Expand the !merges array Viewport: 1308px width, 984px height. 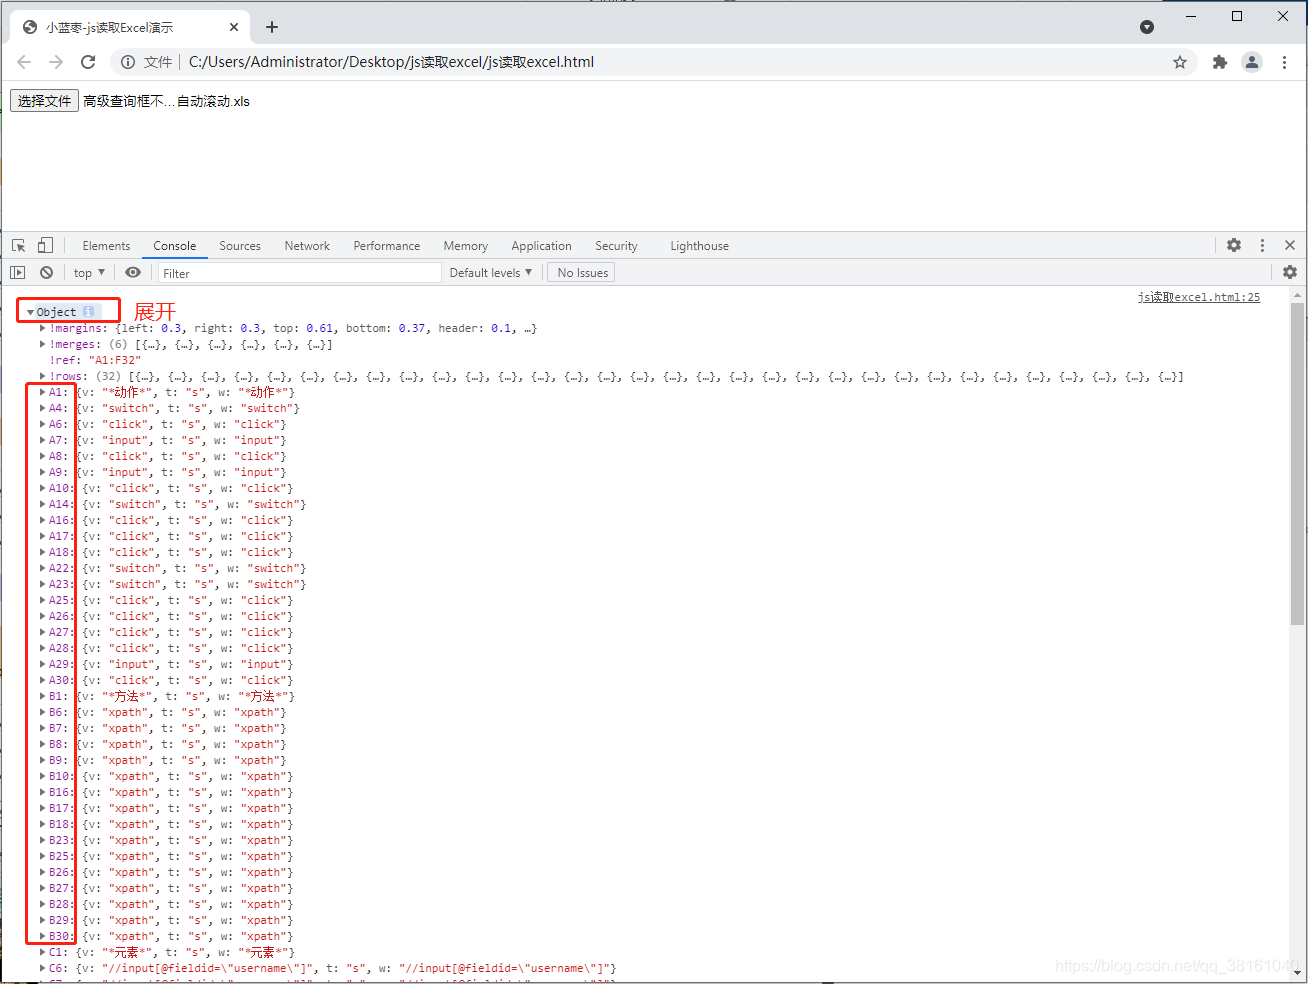[43, 344]
